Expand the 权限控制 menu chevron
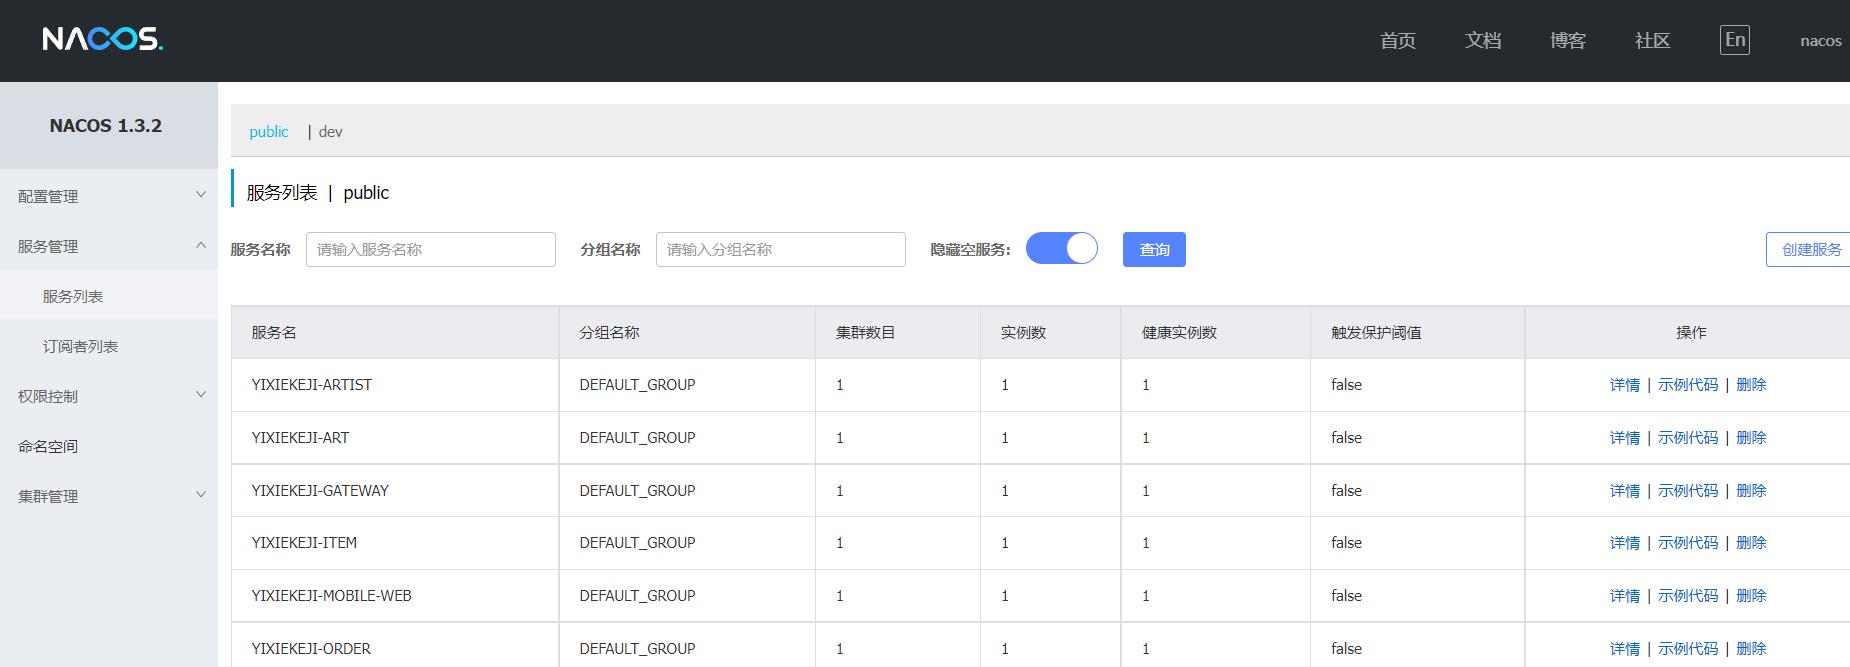This screenshot has height=667, width=1850. coord(200,395)
